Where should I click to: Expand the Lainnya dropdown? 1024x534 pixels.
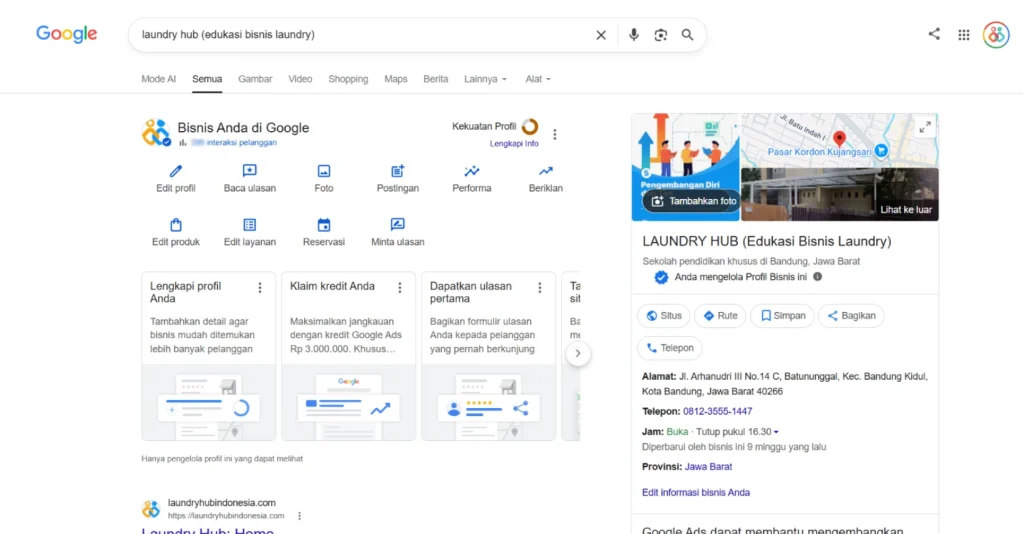485,79
